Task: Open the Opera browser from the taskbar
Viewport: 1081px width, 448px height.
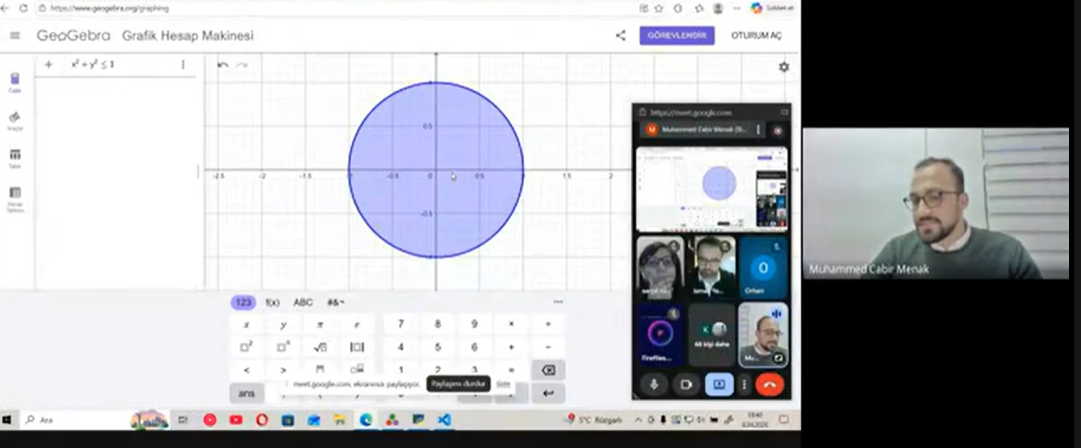Action: click(262, 420)
